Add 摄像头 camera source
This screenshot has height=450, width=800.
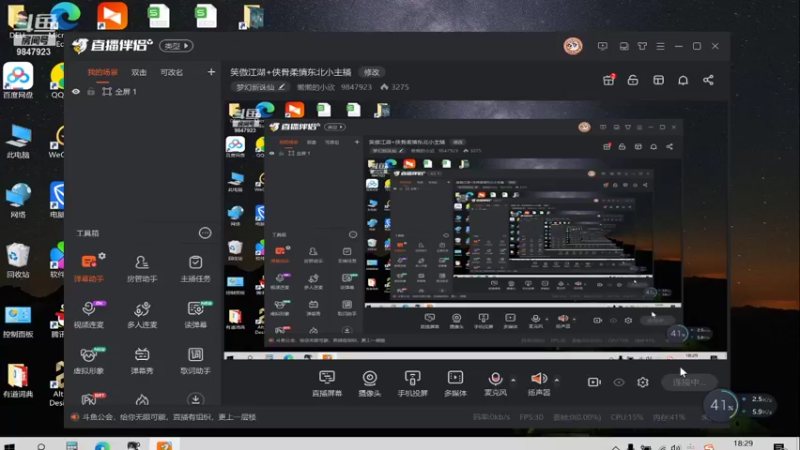point(370,383)
